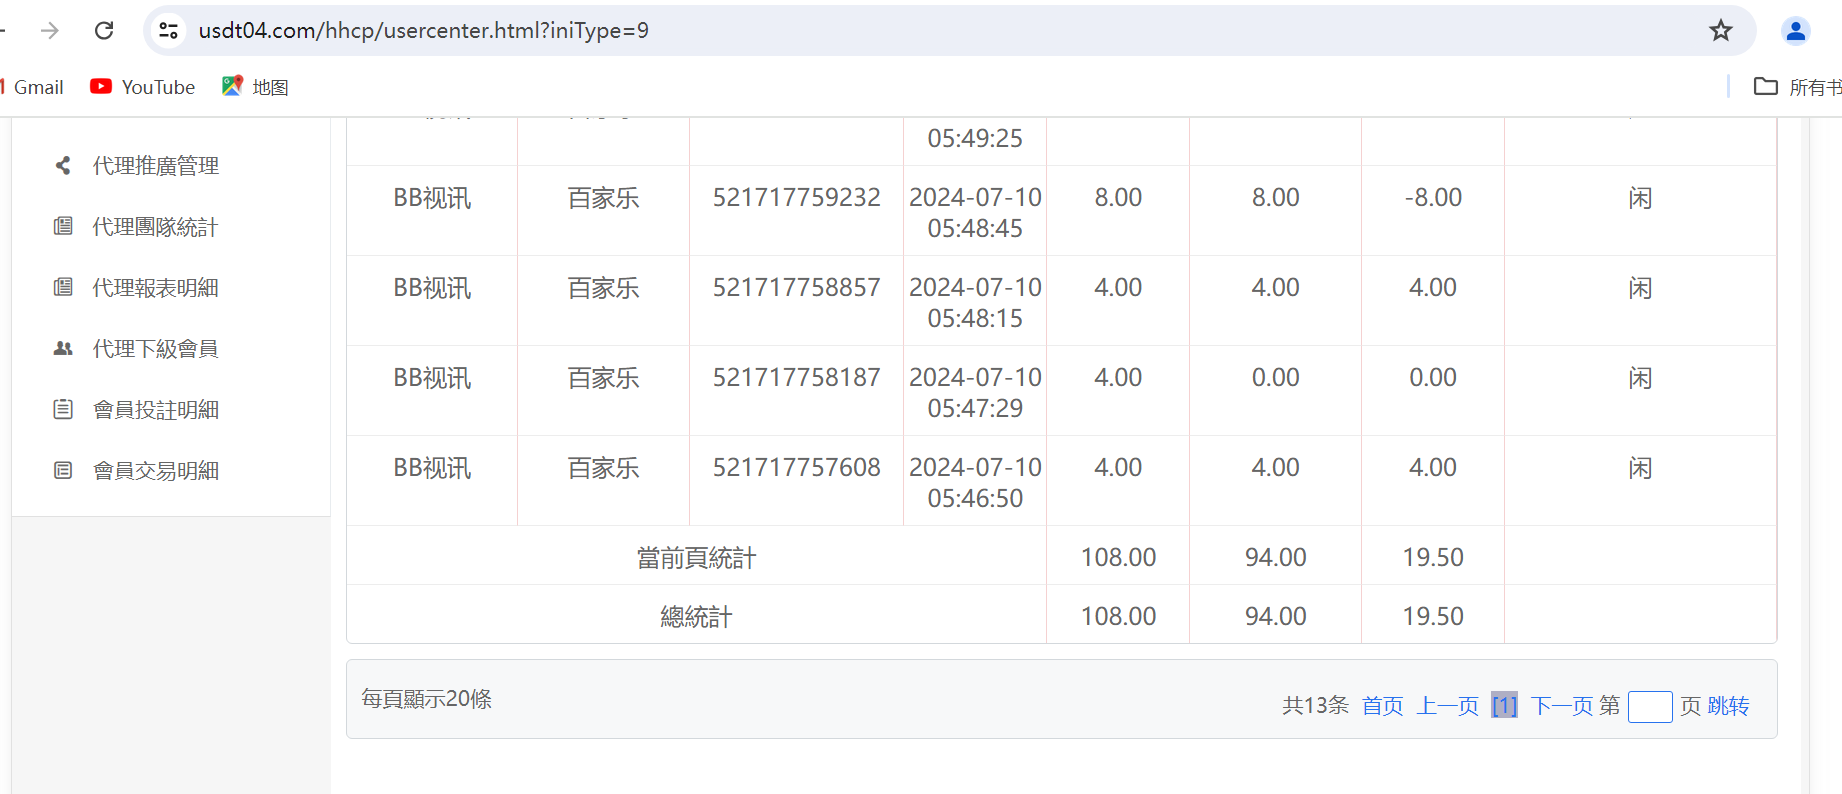1842x794 pixels.
Task: Open 代理推廣管理 menu entry
Action: [x=156, y=166]
